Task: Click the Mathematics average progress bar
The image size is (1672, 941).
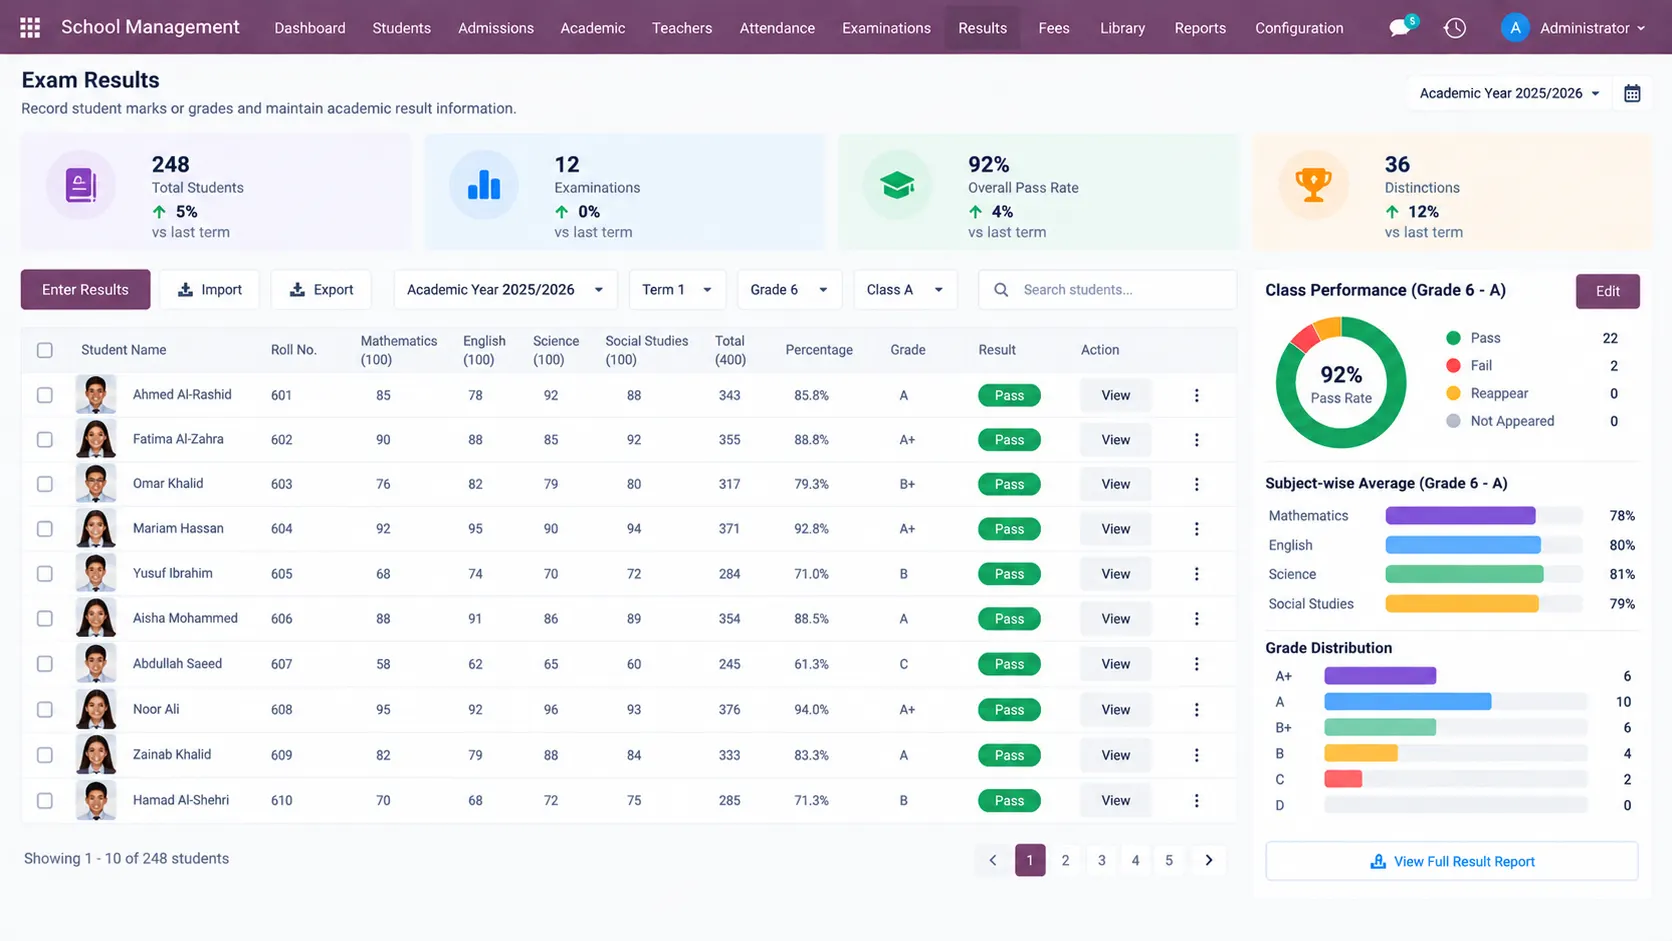Action: coord(1484,516)
